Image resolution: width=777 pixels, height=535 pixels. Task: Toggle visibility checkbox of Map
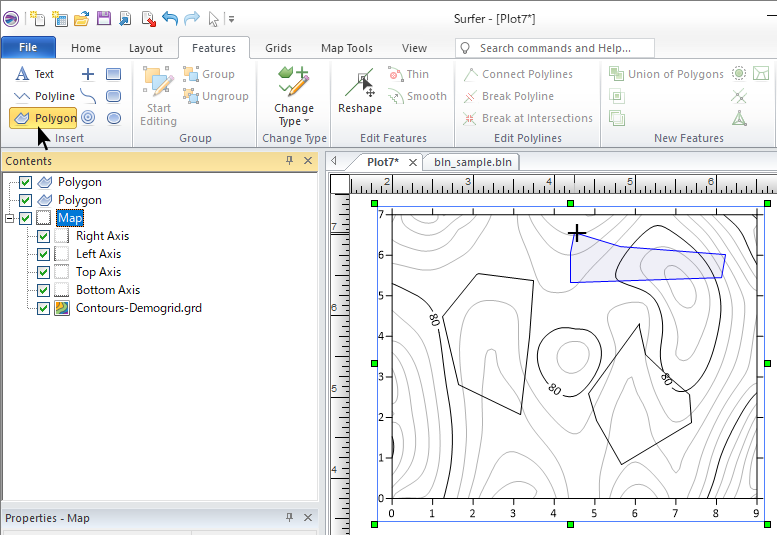tap(26, 218)
